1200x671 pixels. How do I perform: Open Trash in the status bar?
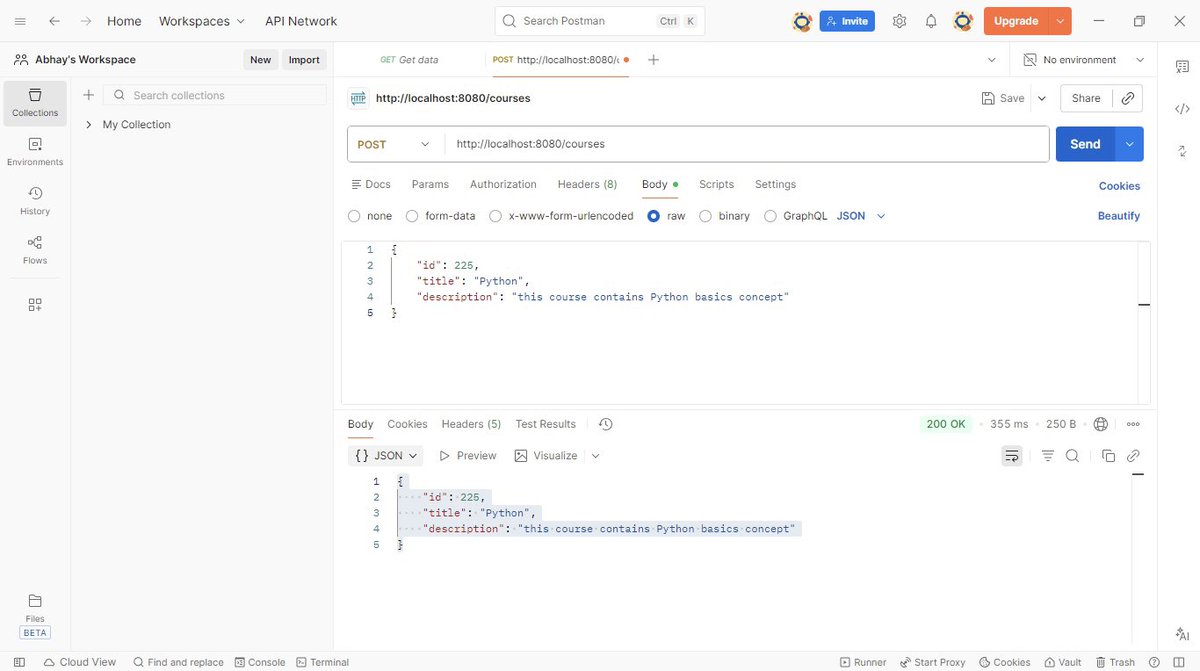click(1115, 662)
